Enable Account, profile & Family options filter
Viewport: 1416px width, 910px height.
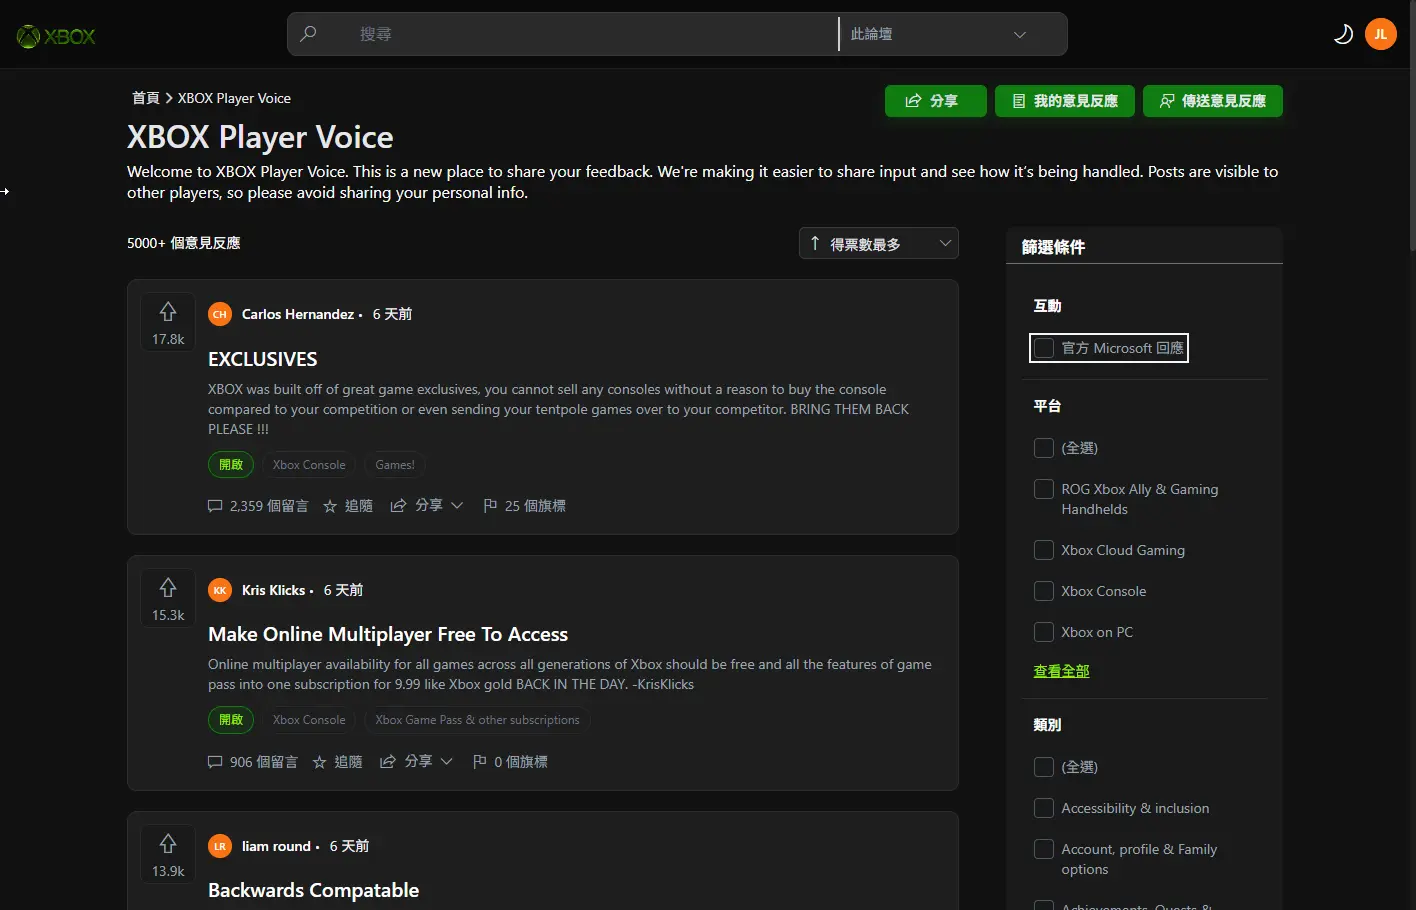coord(1044,849)
